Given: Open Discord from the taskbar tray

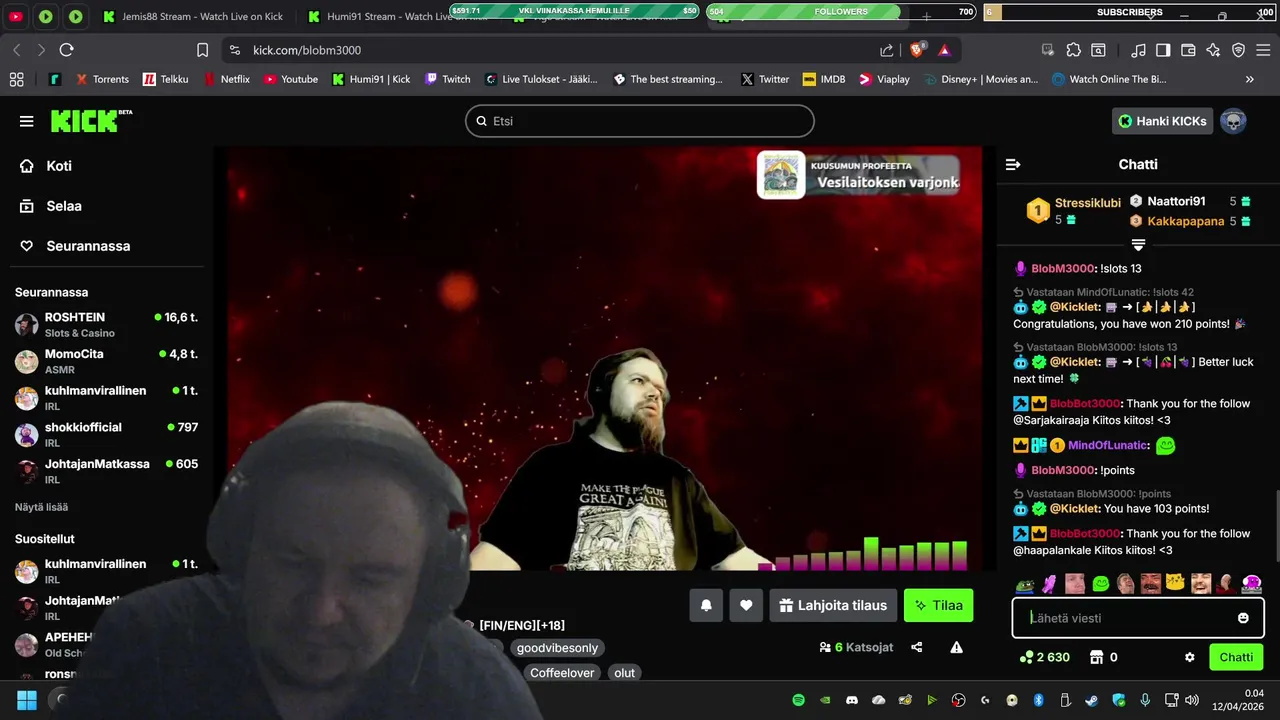Looking at the screenshot, I should coord(852,700).
